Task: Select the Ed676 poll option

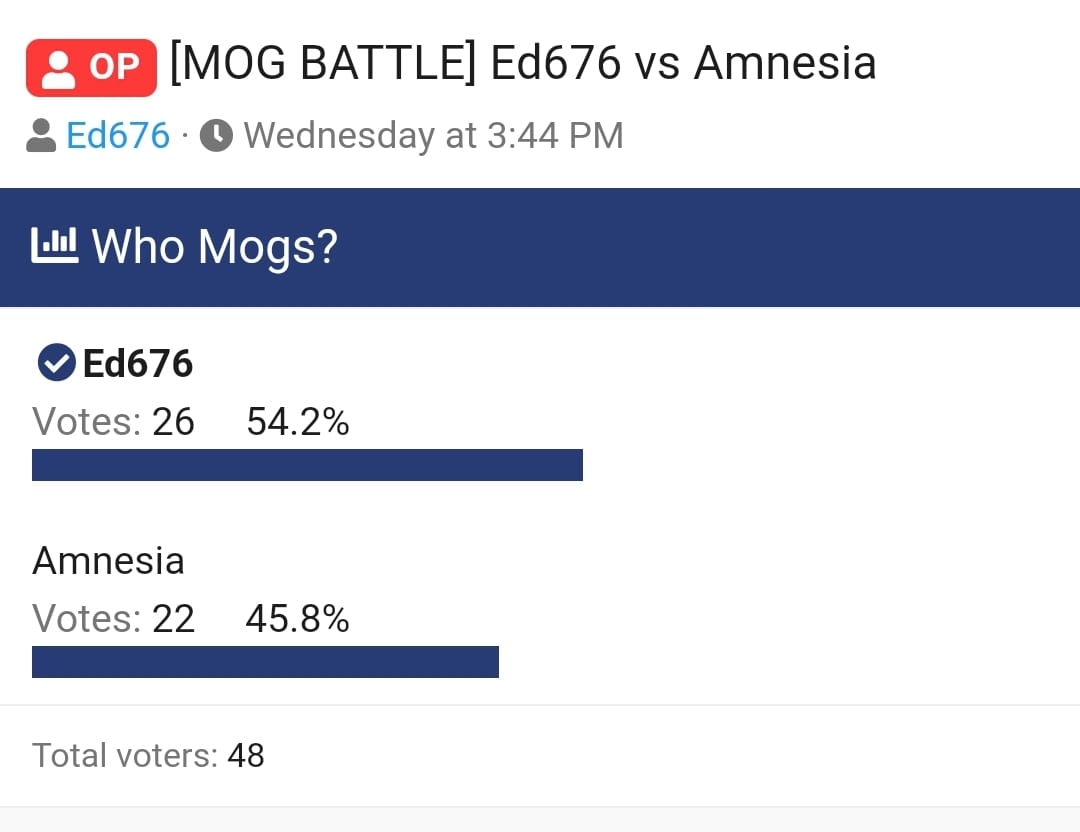Action: [137, 364]
